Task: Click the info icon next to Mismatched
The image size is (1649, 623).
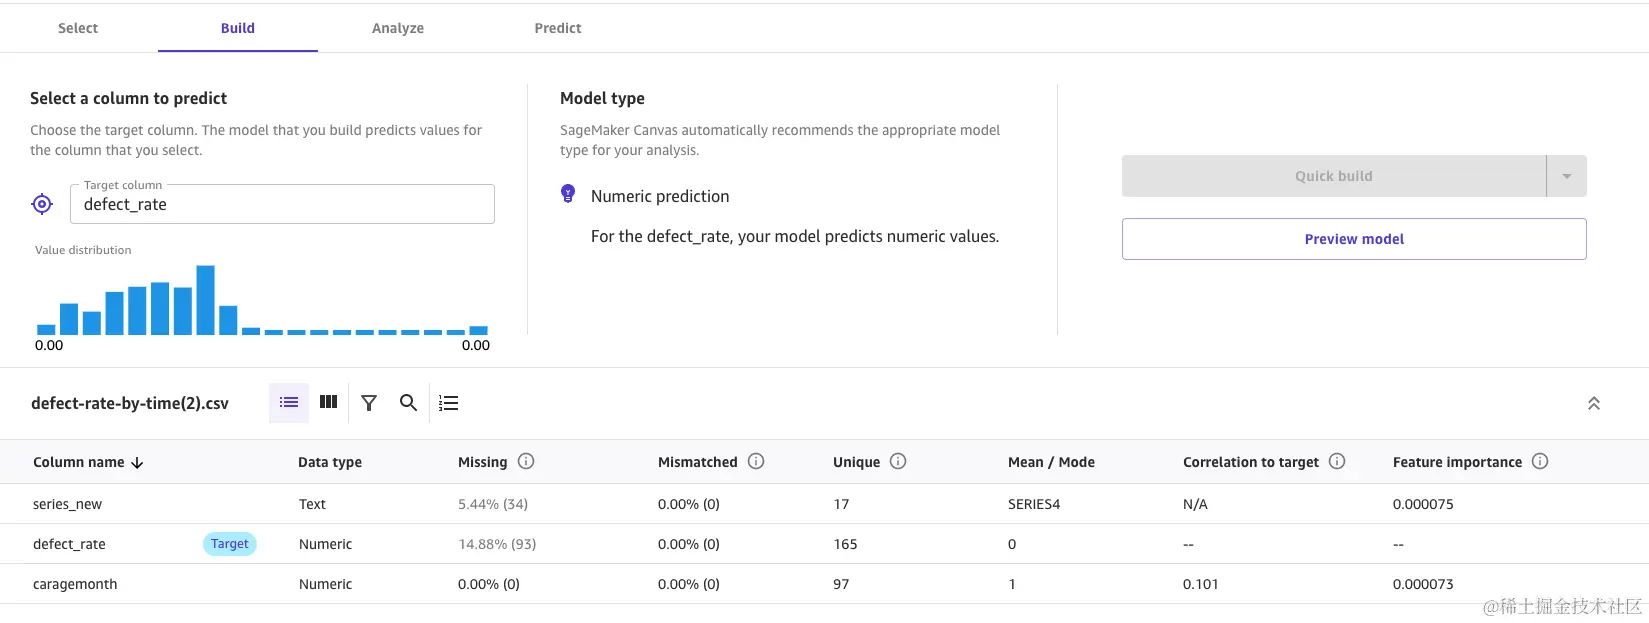Action: coord(756,461)
